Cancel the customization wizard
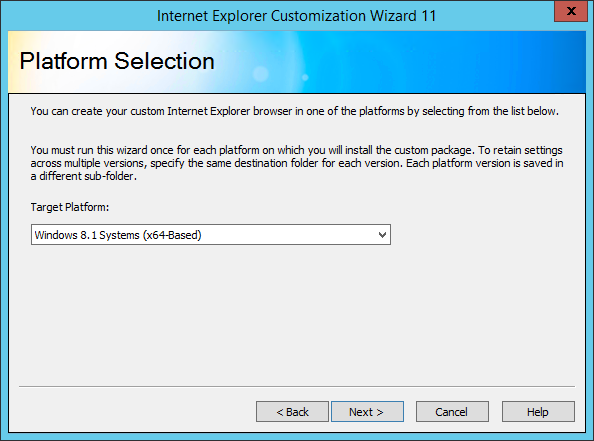This screenshot has width=594, height=441. [452, 411]
